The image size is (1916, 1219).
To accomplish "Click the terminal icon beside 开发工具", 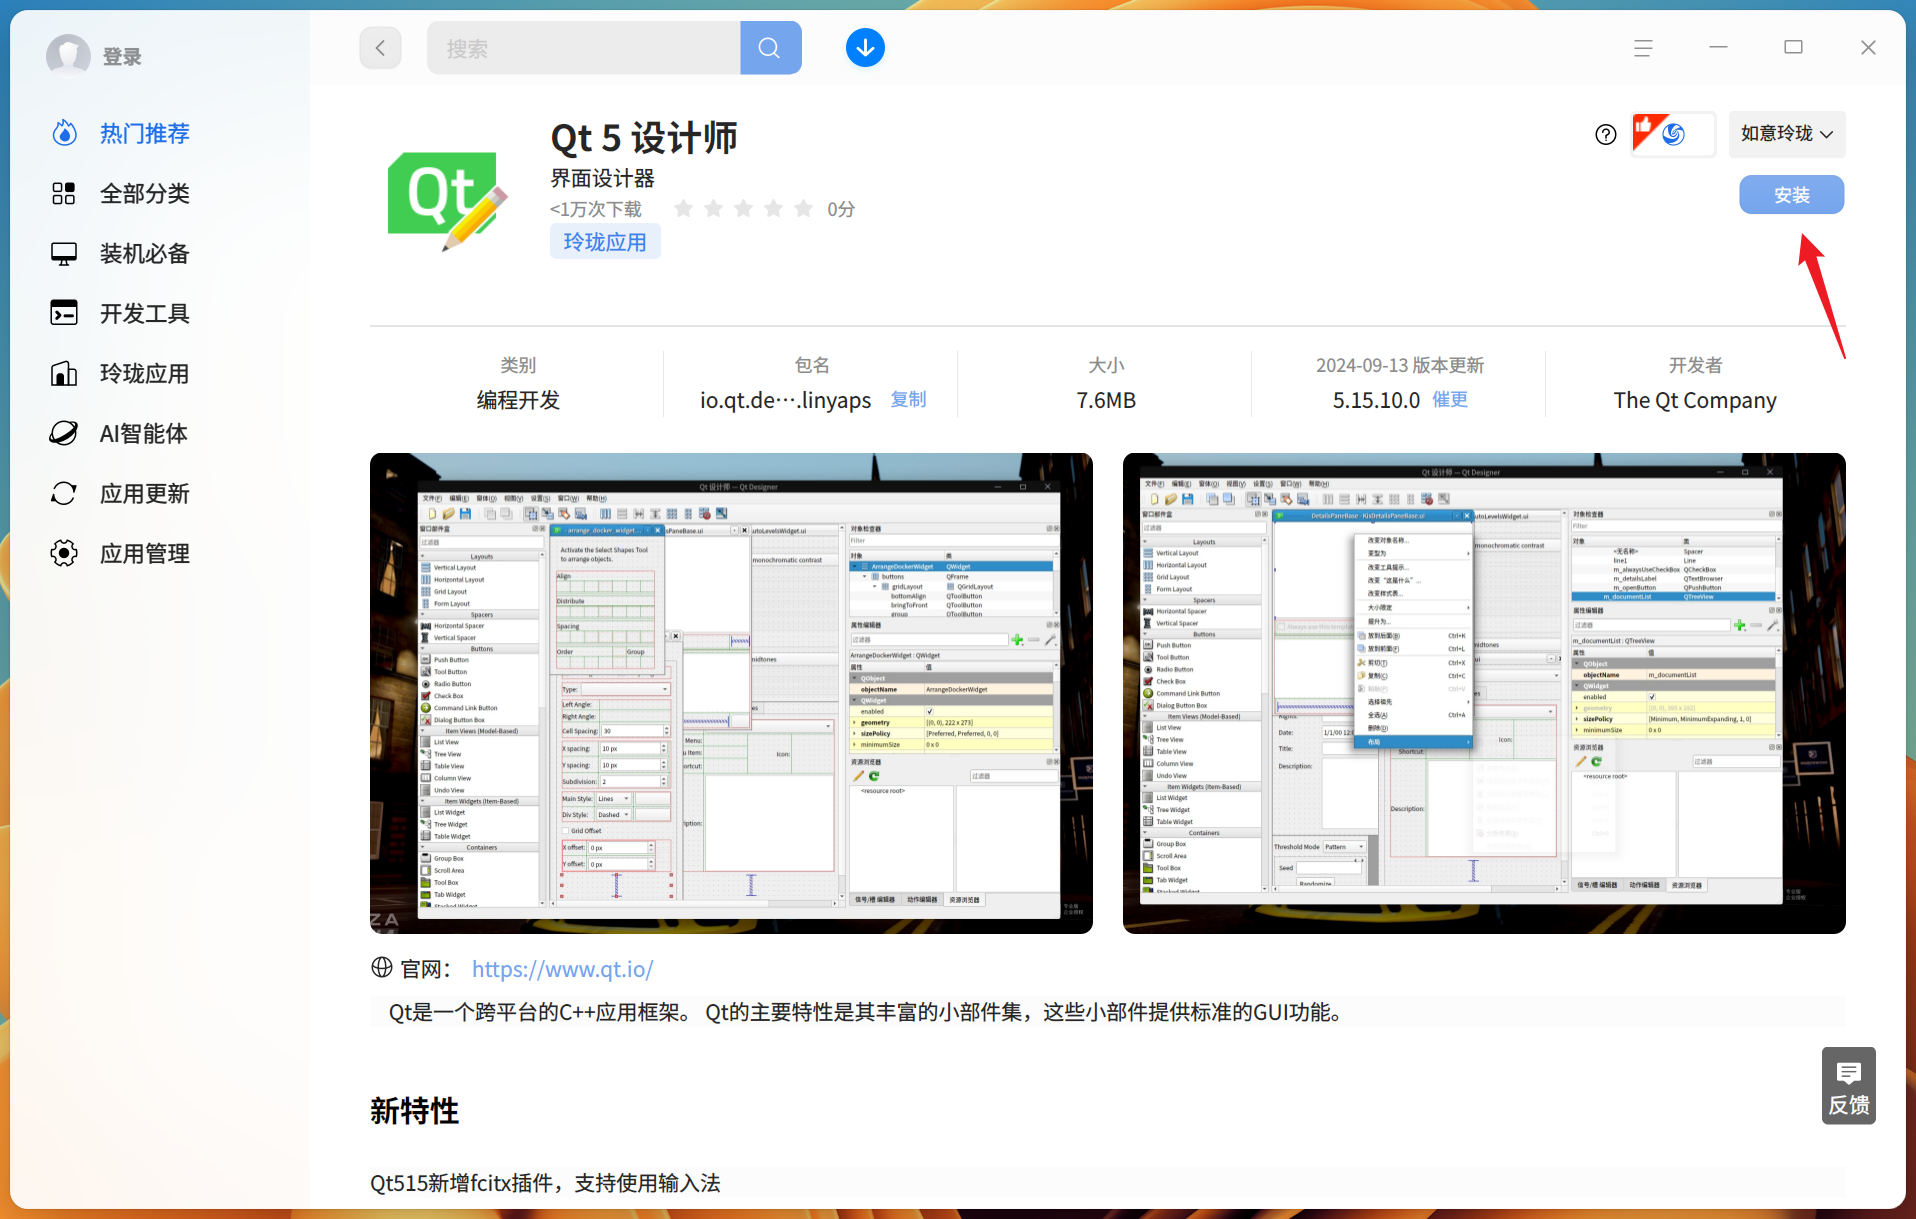I will (x=64, y=313).
